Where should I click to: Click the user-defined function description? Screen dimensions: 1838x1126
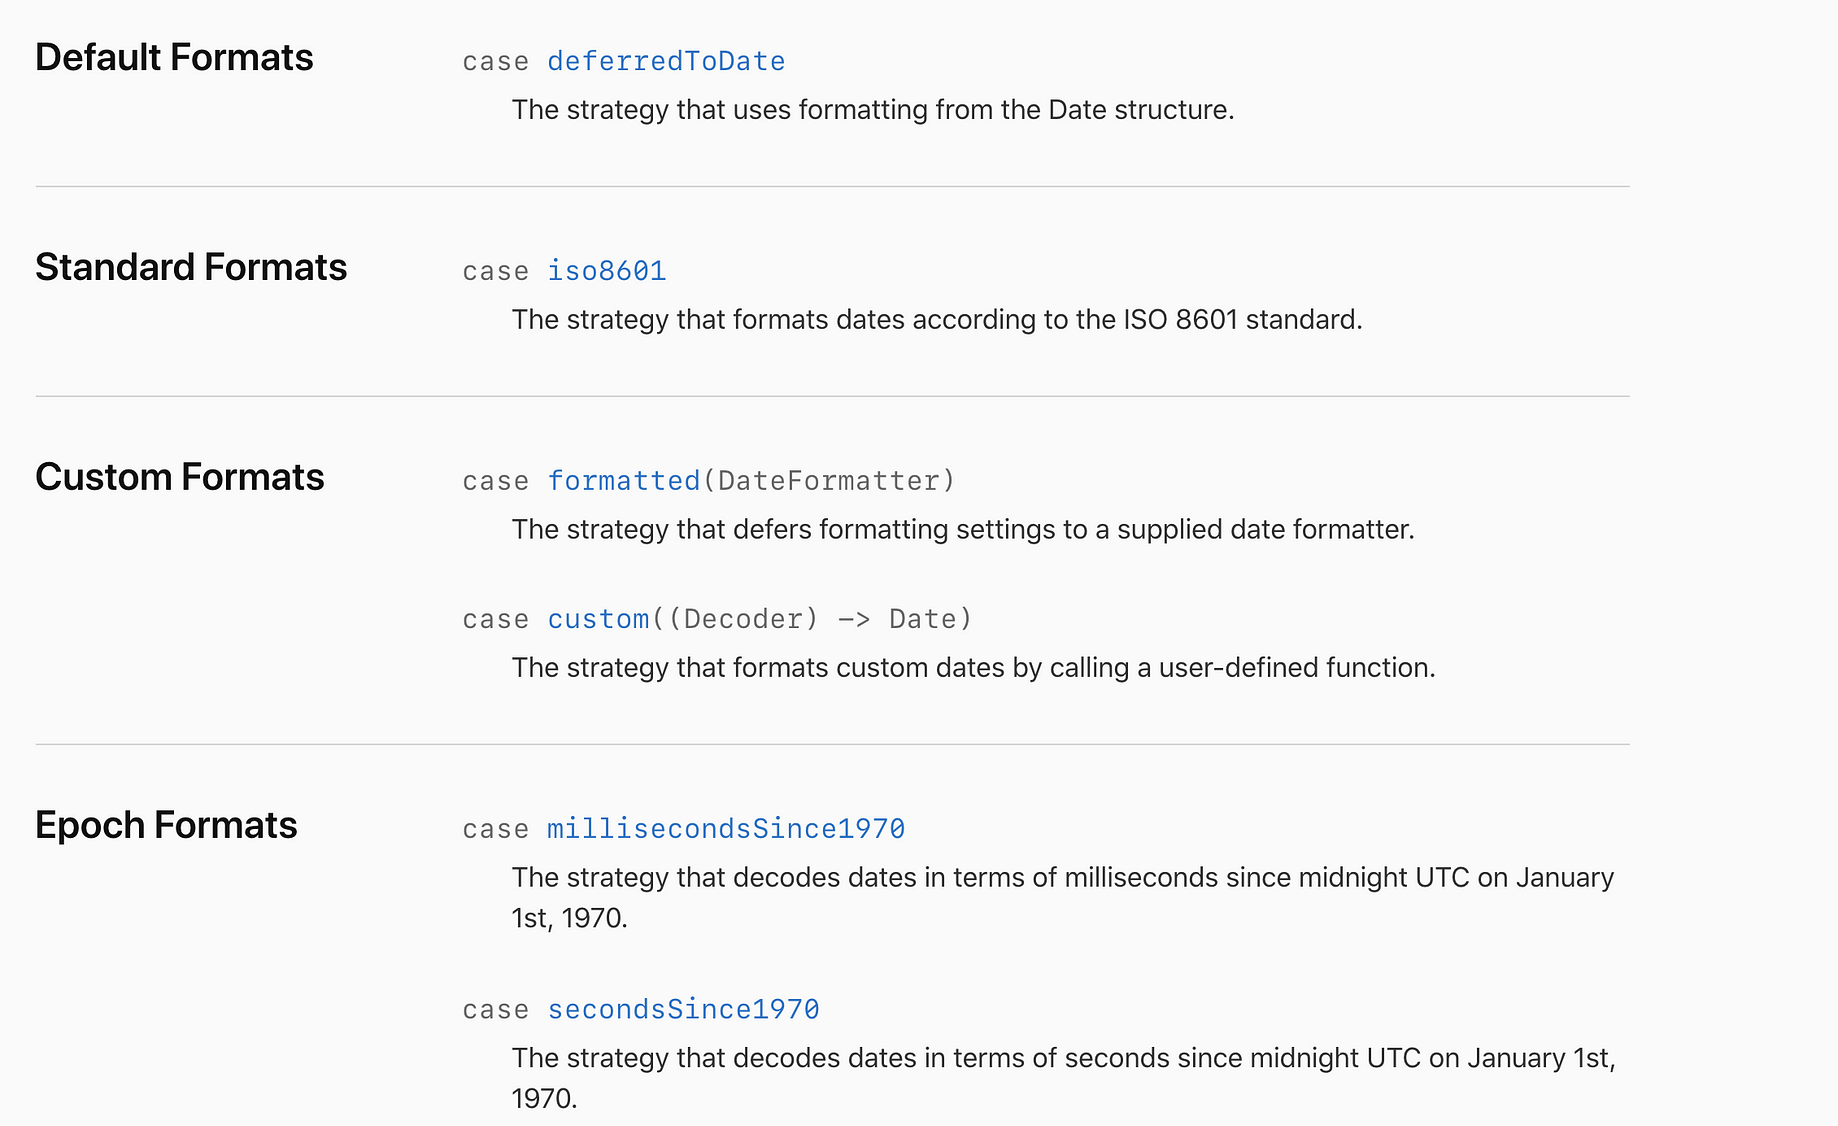tap(973, 668)
